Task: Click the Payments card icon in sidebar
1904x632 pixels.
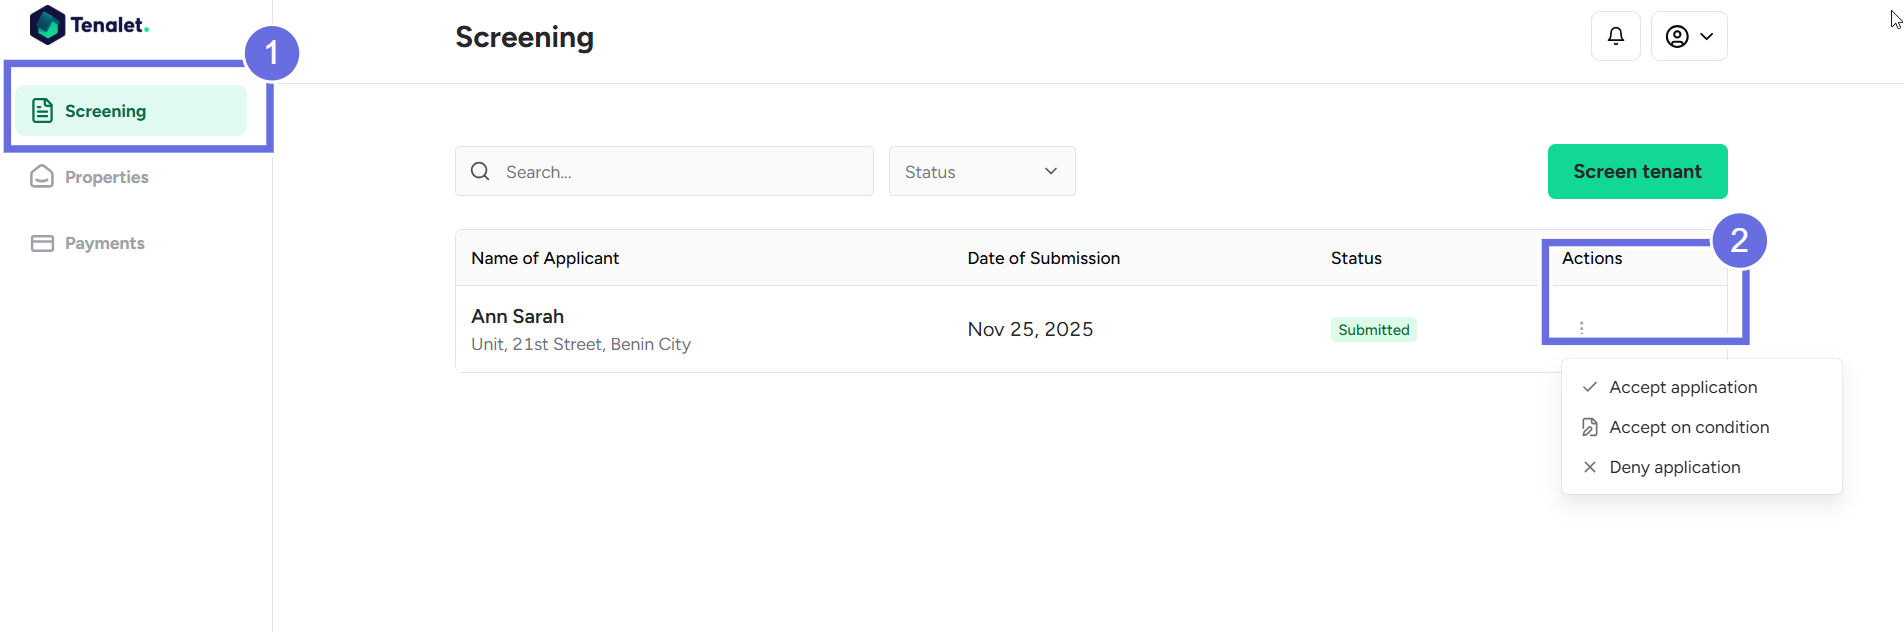Action: (42, 243)
